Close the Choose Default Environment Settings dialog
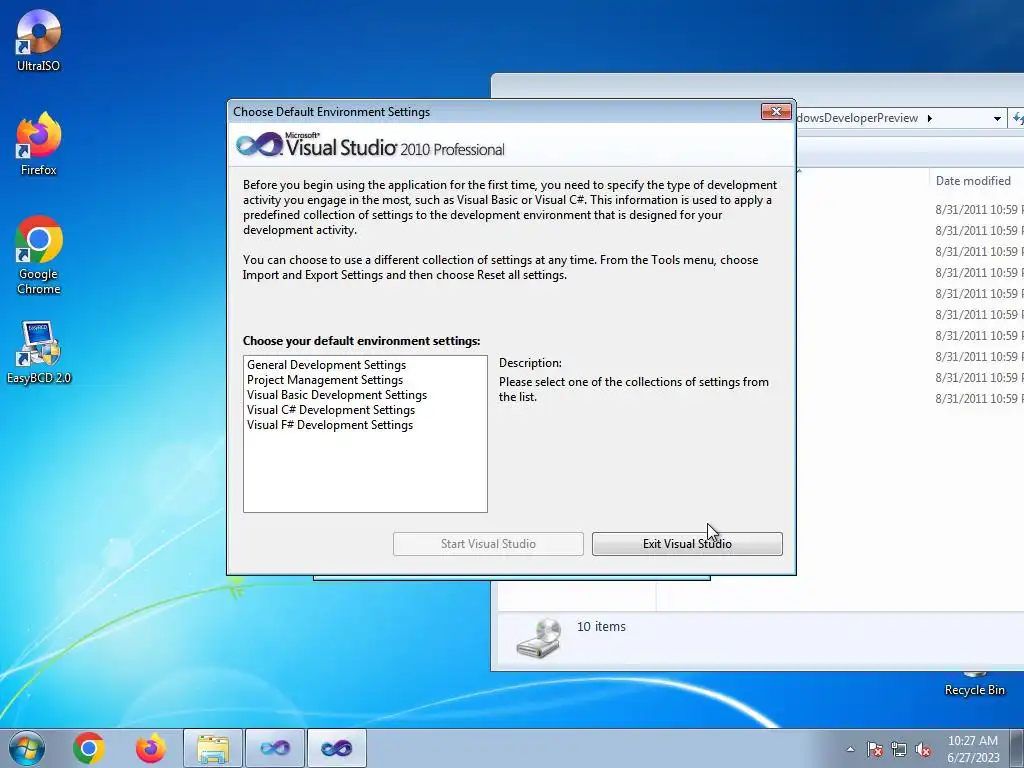The height and width of the screenshot is (768, 1024). coord(776,112)
